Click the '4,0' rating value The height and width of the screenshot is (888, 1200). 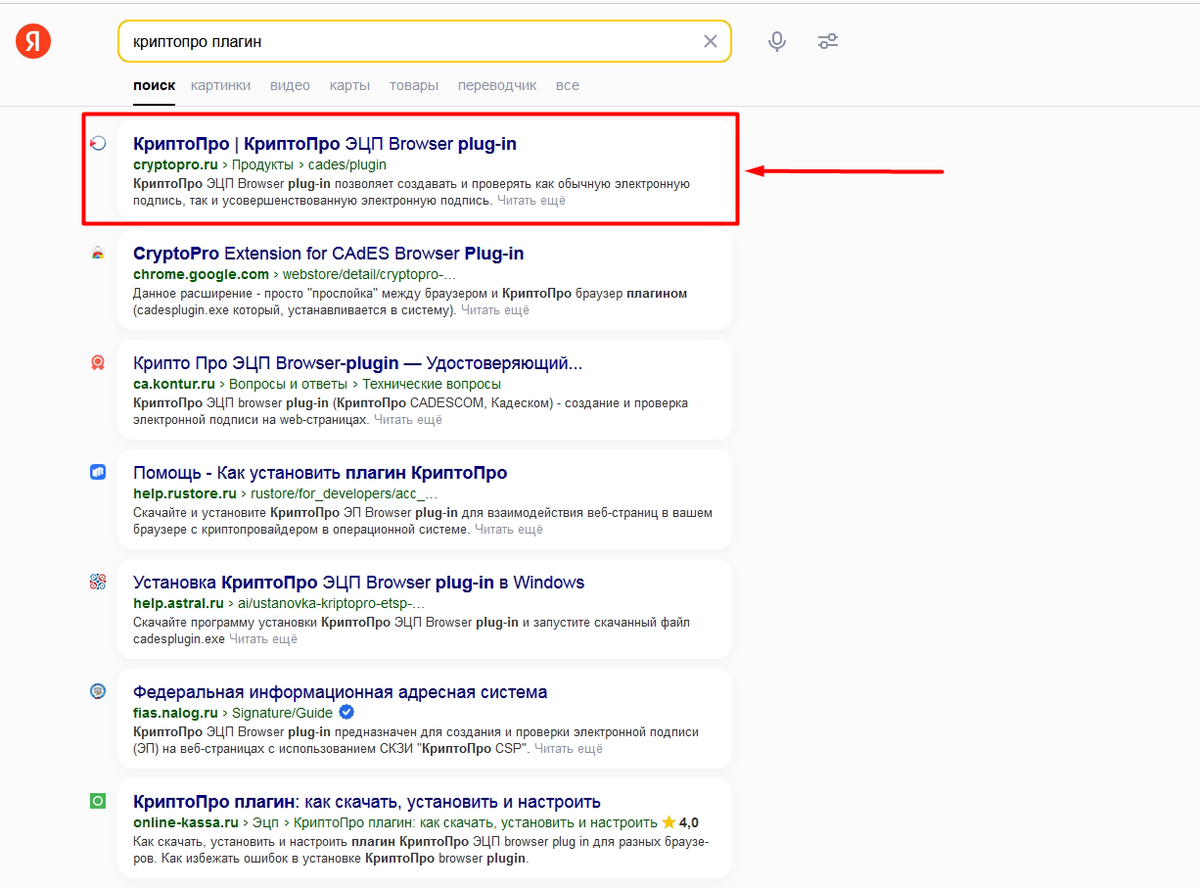689,822
